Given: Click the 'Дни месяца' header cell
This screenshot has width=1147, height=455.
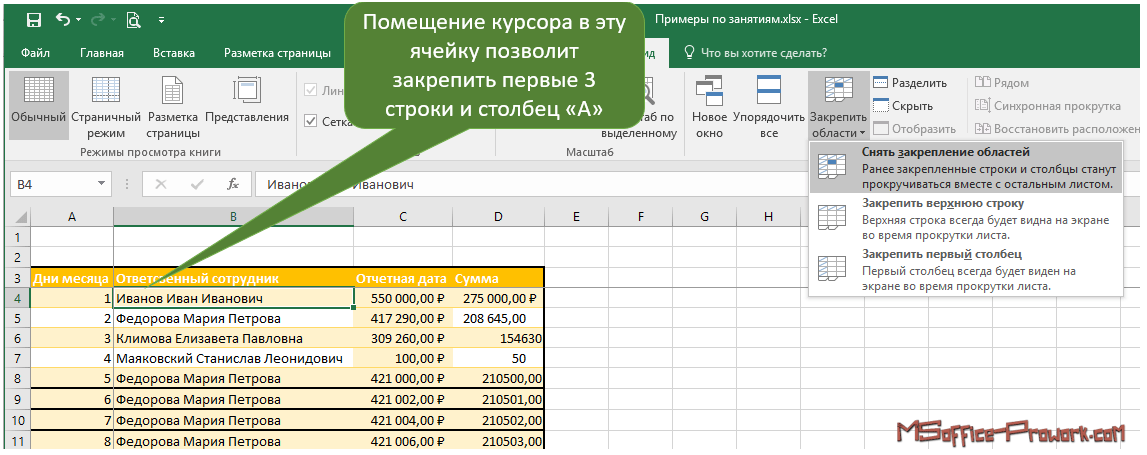Looking at the screenshot, I should click(72, 278).
